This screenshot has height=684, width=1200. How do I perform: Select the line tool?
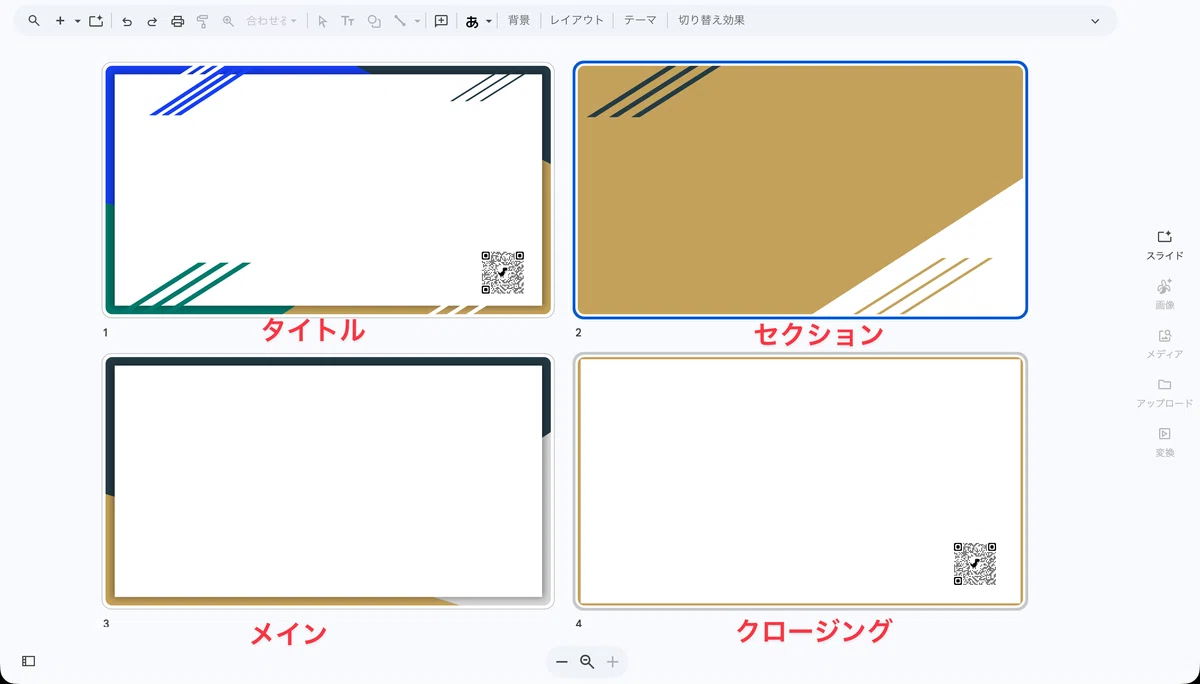400,20
